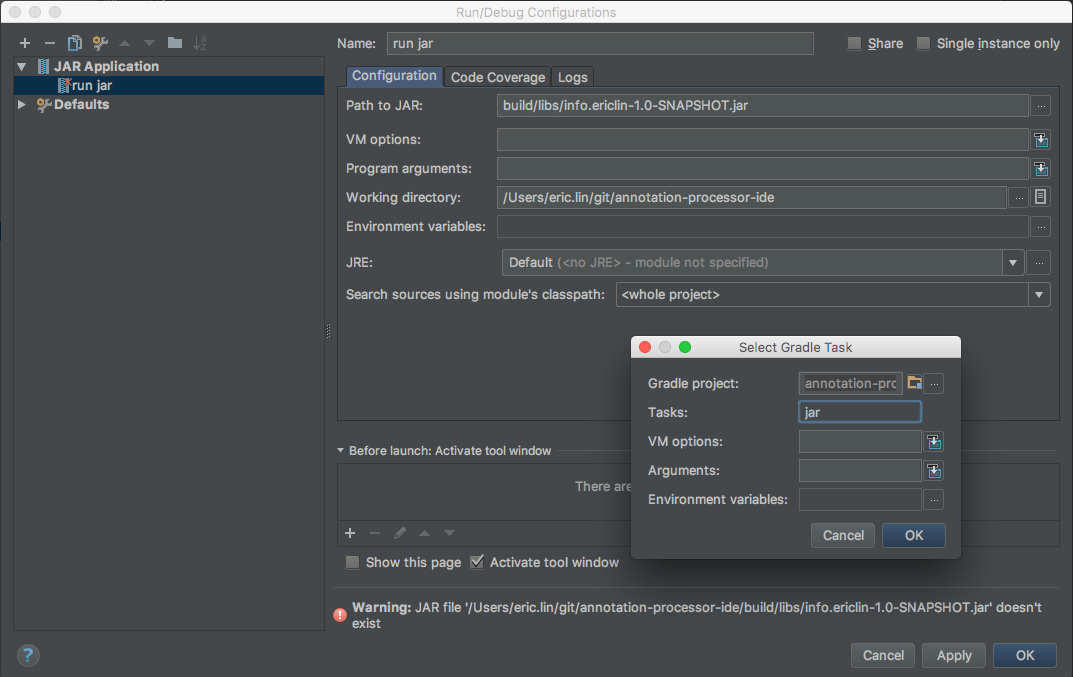1073x677 pixels.
Task: Switch to the Code Coverage tab
Action: coord(497,76)
